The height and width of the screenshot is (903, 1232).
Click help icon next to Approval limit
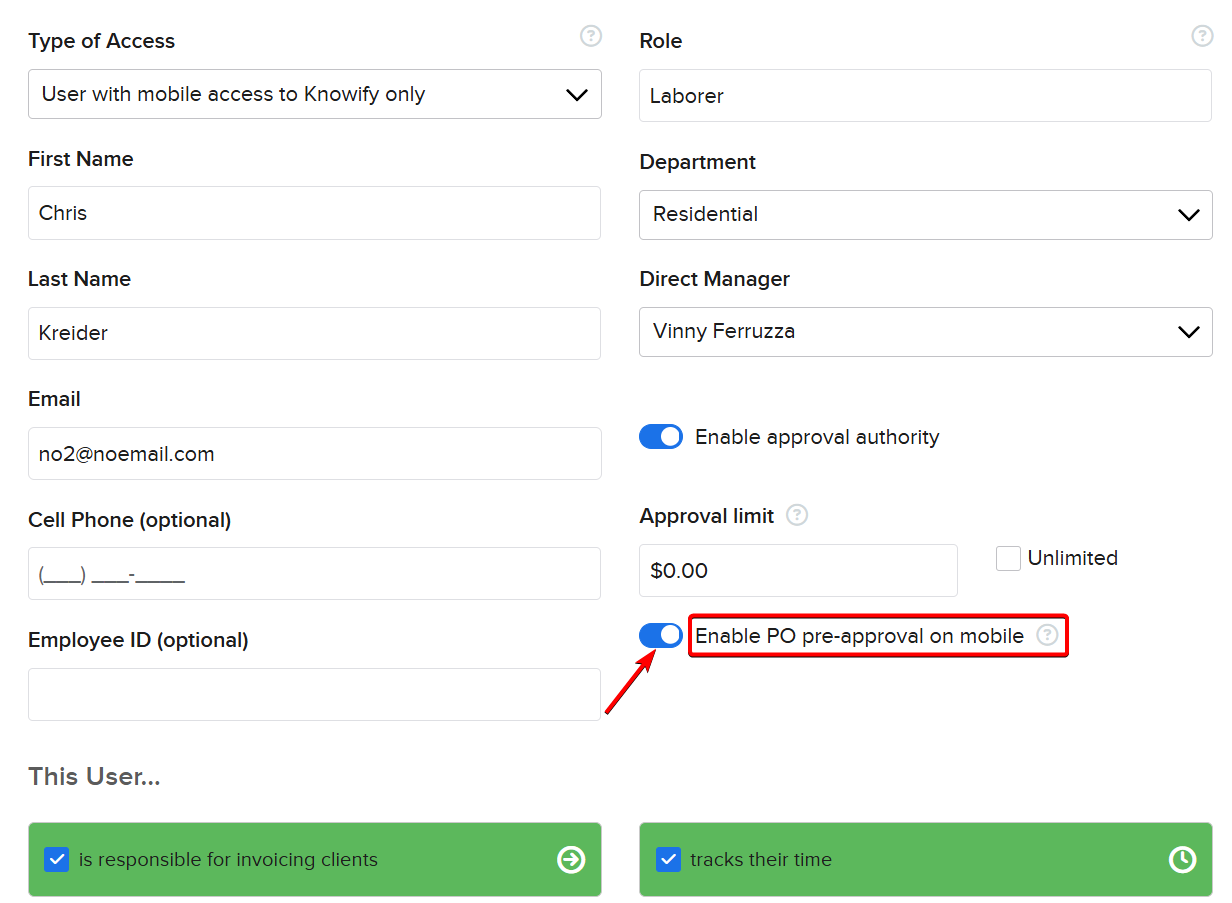pos(797,515)
